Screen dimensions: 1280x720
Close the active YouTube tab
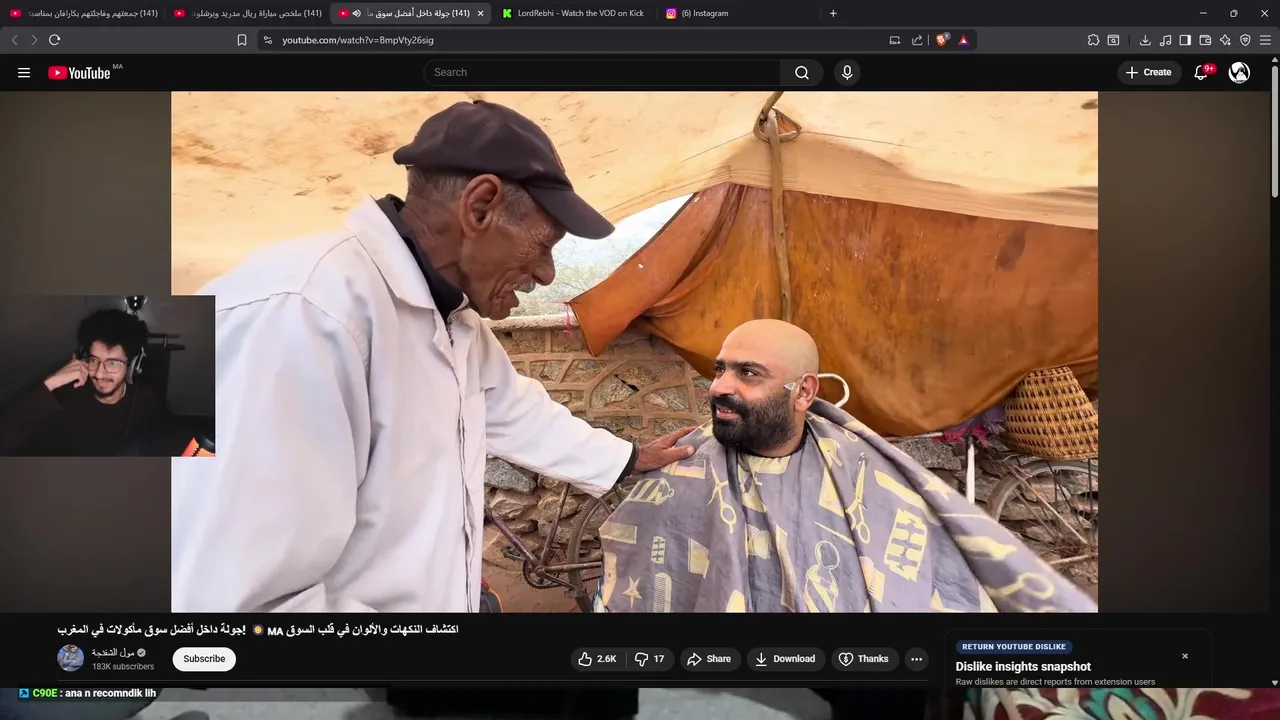(480, 13)
